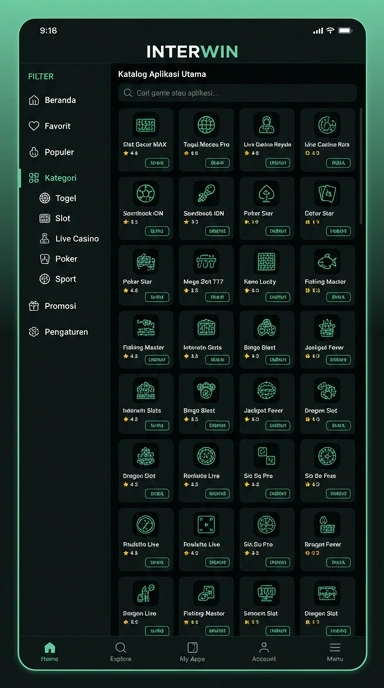Tap the cellular signal status icon
Screen dimensions: 384x688
click(x=318, y=31)
